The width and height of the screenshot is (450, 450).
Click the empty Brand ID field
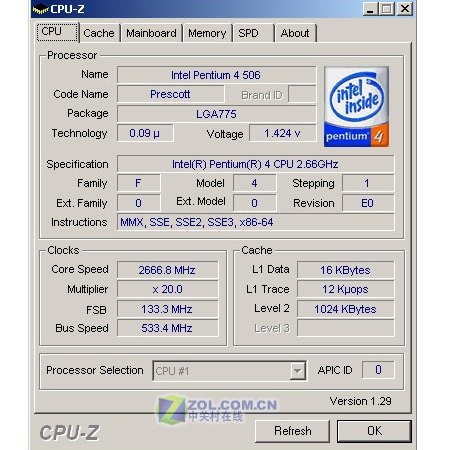[302, 94]
